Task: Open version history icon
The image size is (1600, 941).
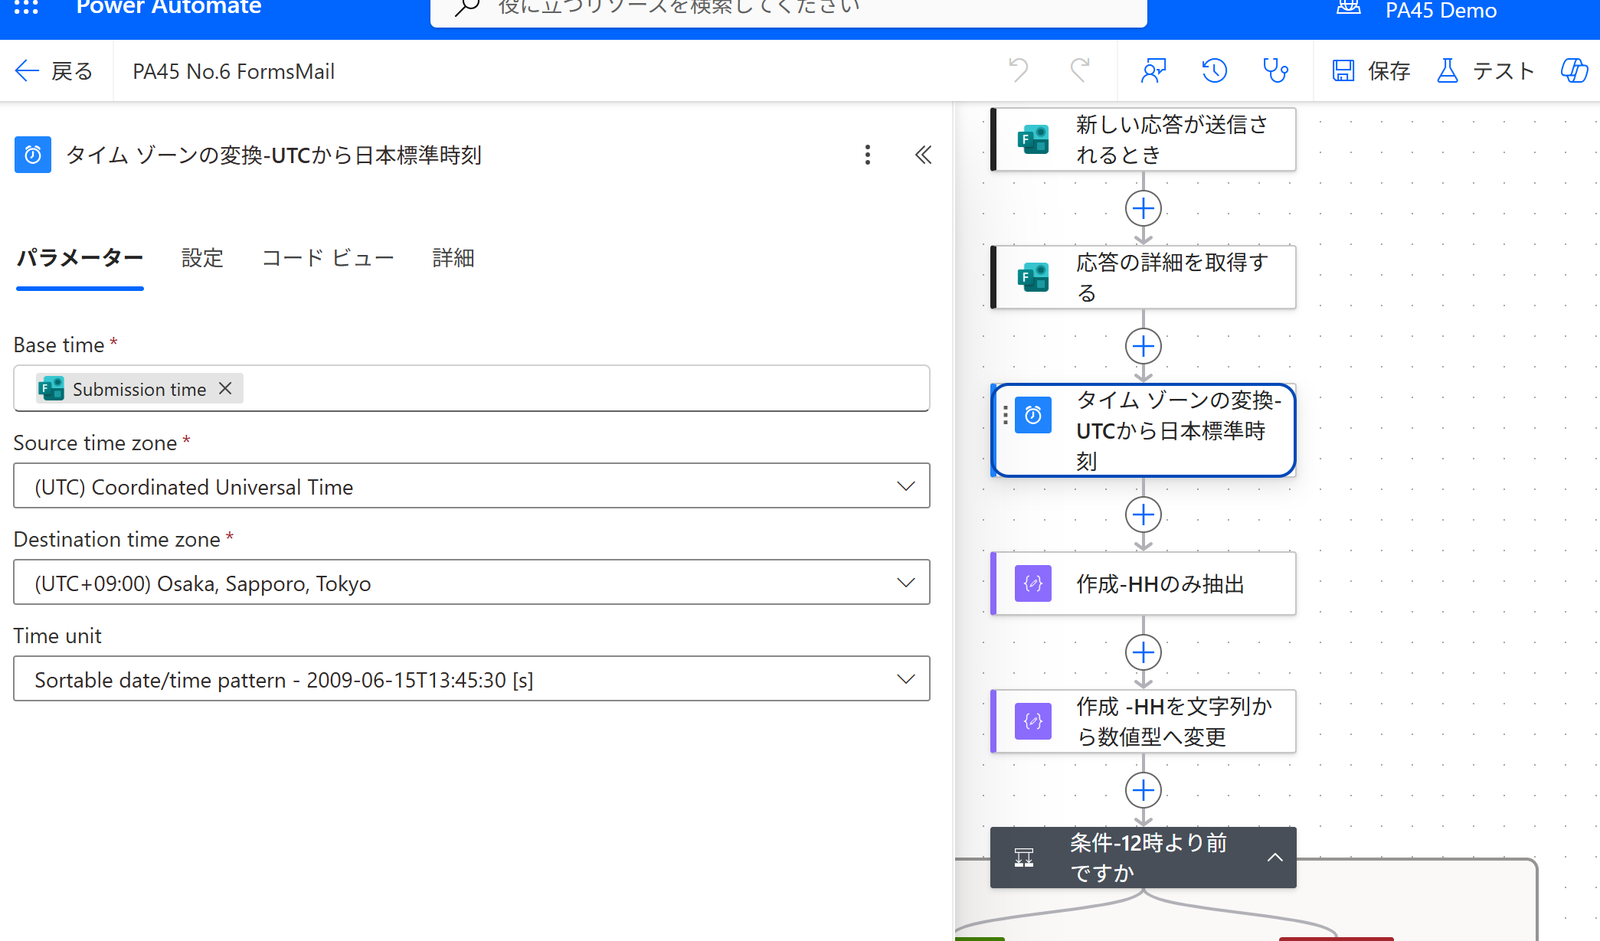Action: click(1214, 70)
